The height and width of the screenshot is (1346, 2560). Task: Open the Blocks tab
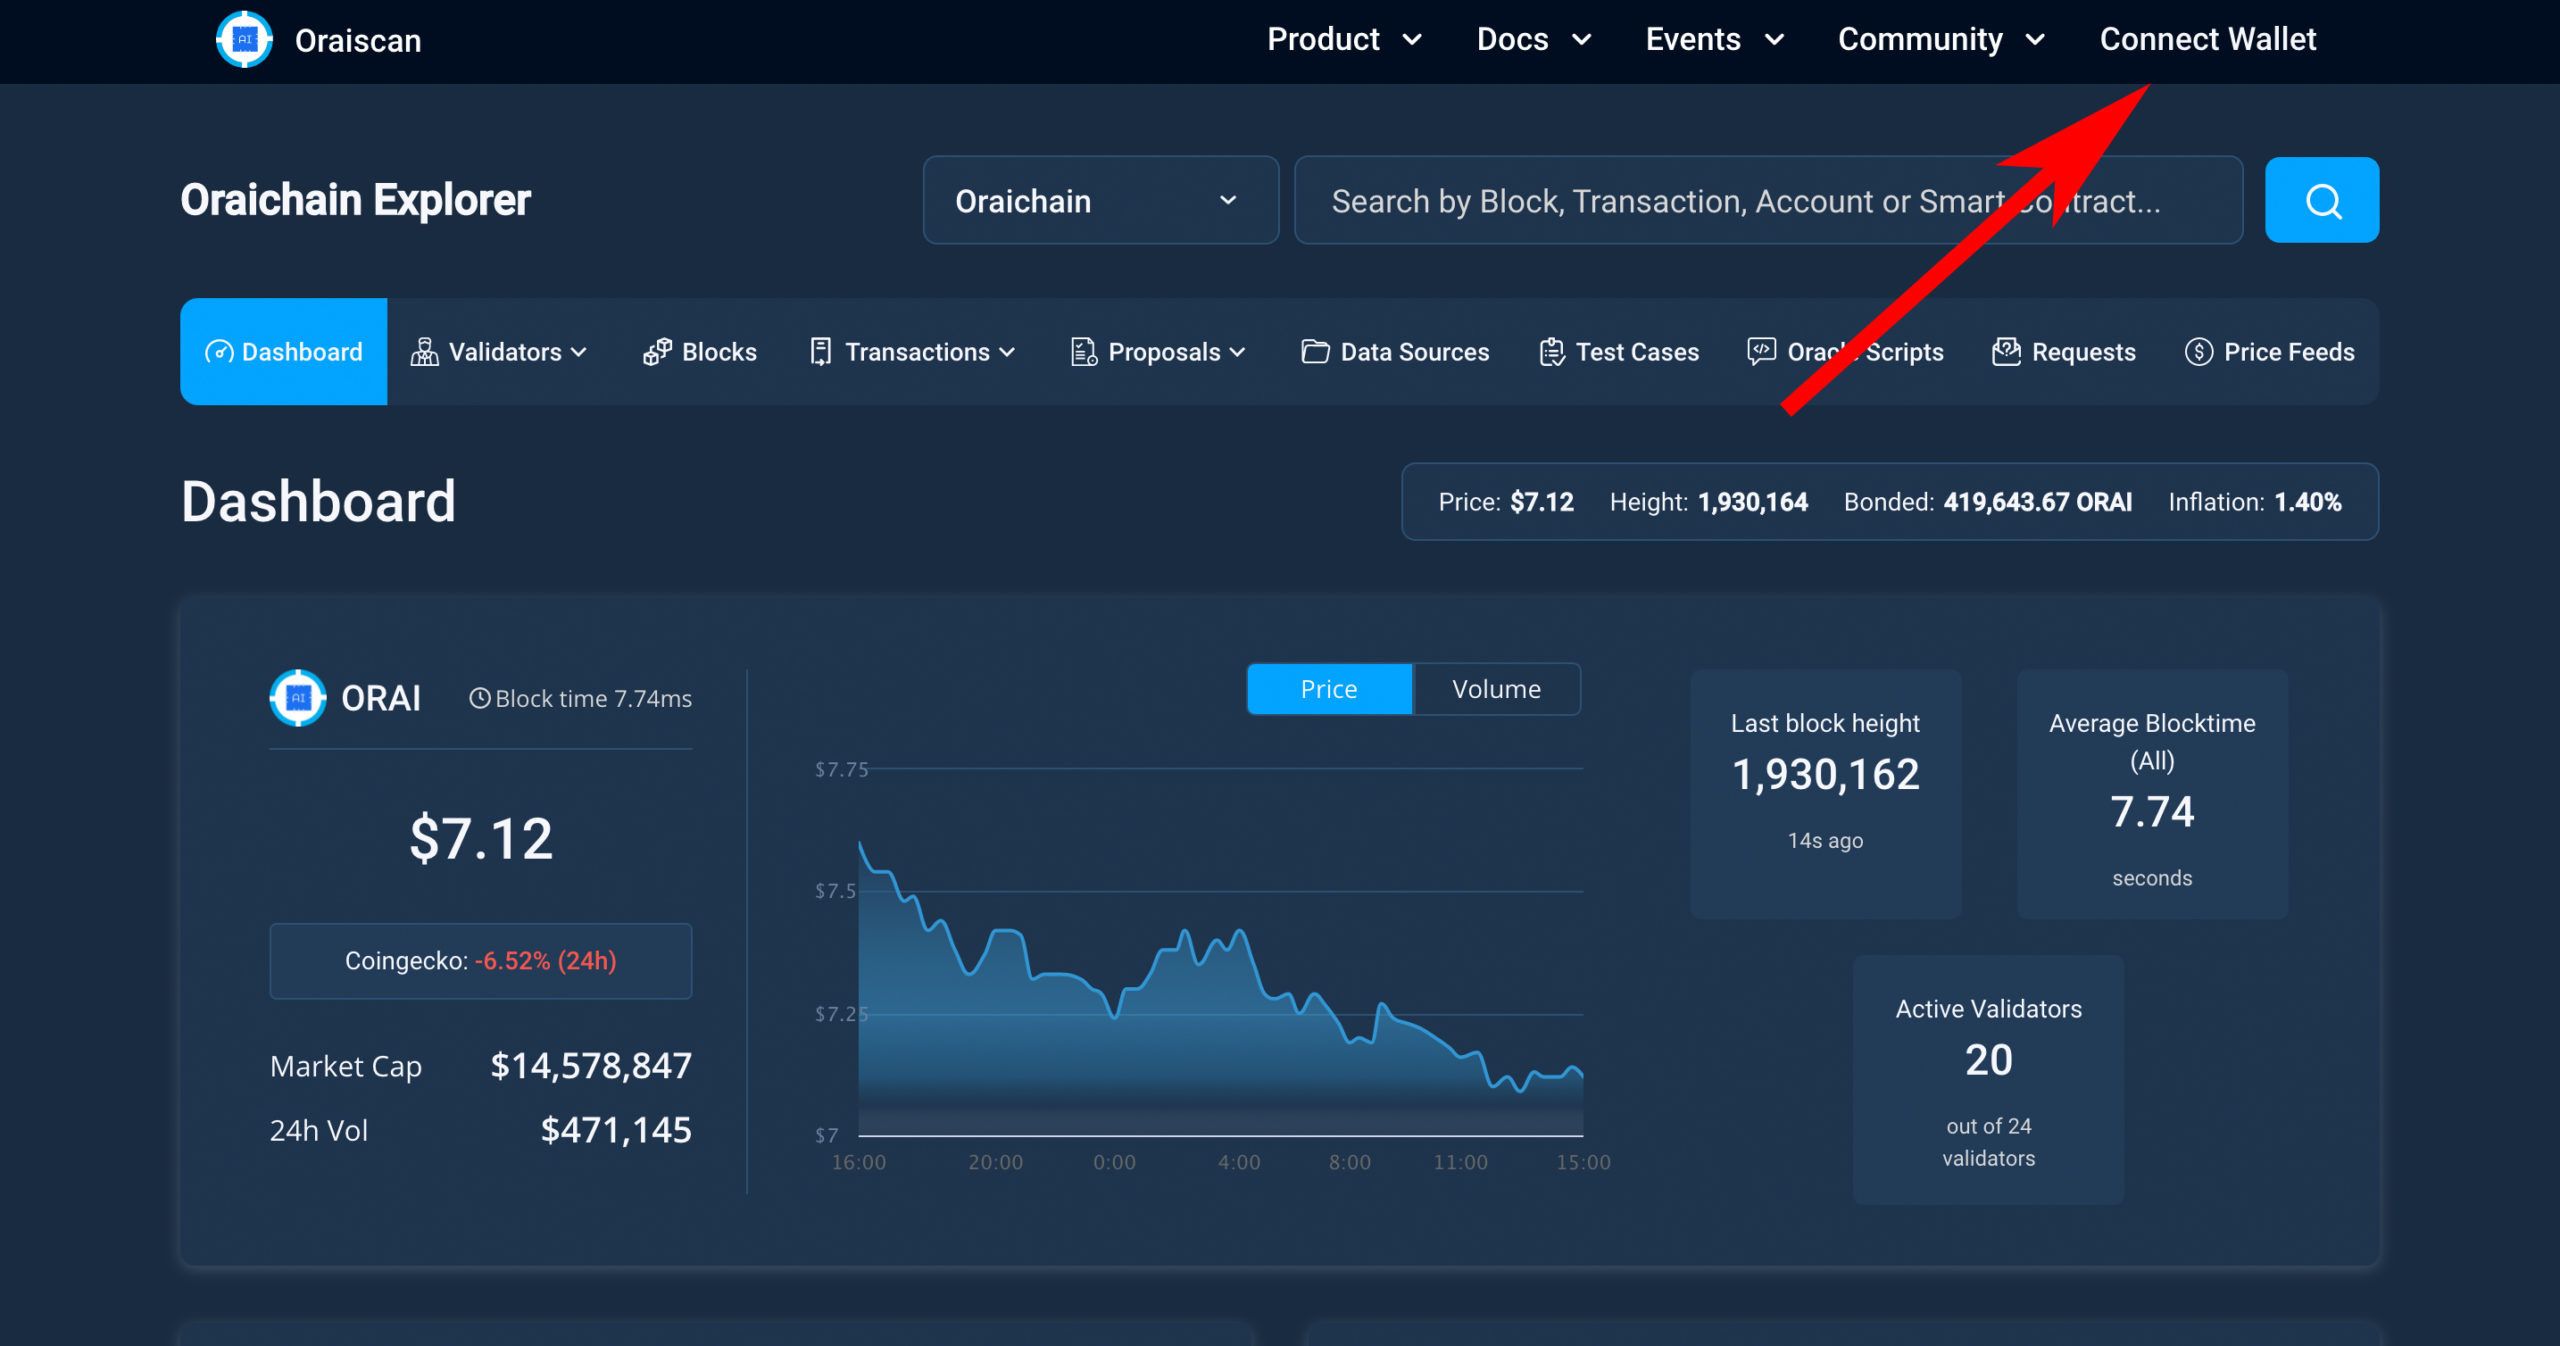tap(699, 352)
